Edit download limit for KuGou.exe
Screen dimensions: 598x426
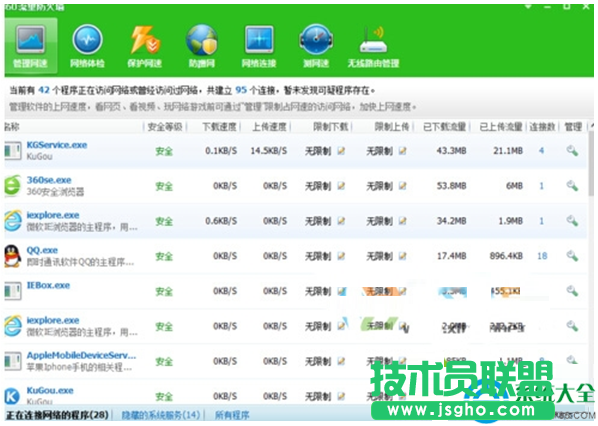[341, 396]
